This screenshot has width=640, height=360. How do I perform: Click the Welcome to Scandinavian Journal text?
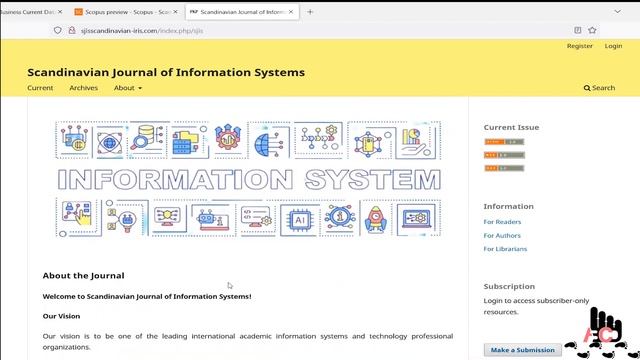click(147, 297)
